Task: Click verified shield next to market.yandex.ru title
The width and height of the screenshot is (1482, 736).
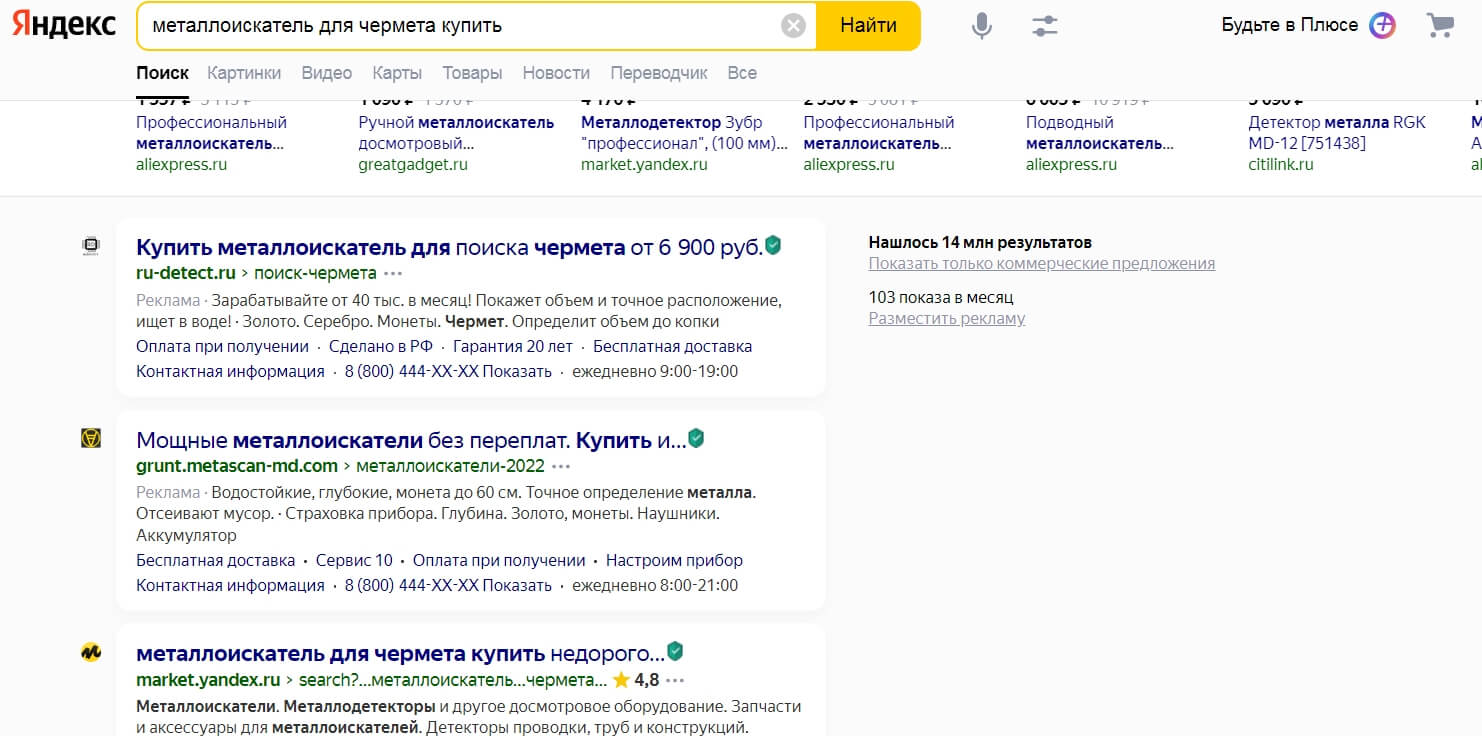Action: click(x=675, y=652)
